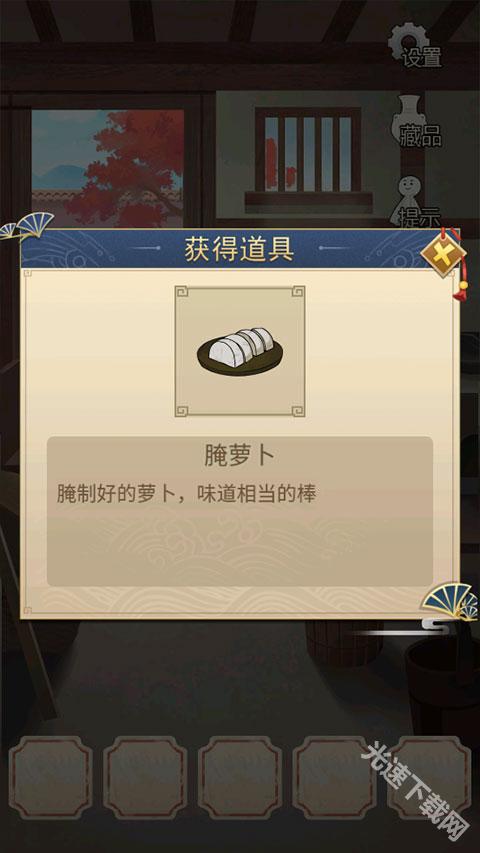Tap the small barred window
The height and width of the screenshot is (853, 480).
click(308, 156)
